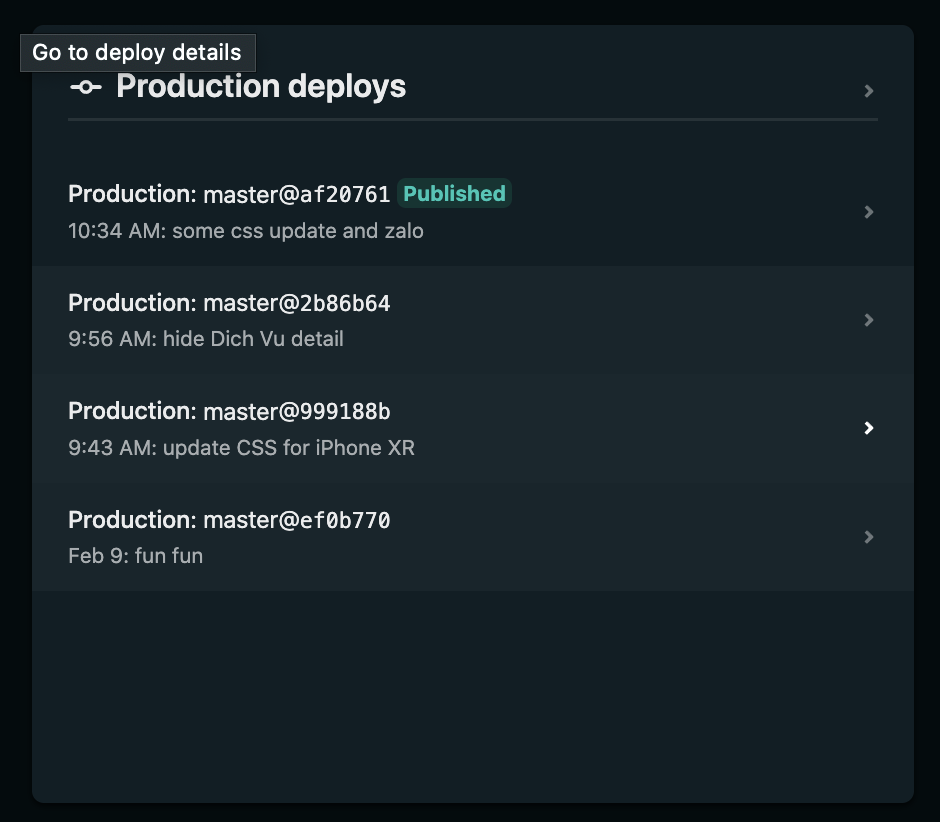Click the Production label of the published deploy

tap(131, 194)
